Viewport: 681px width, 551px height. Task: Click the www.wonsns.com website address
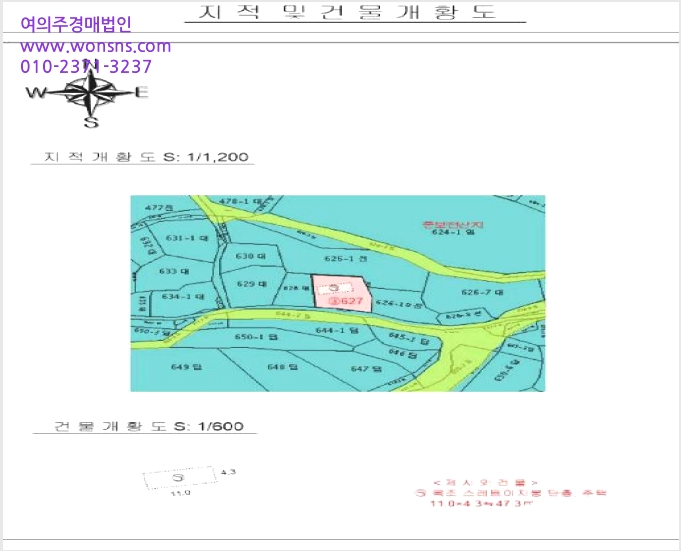click(96, 46)
